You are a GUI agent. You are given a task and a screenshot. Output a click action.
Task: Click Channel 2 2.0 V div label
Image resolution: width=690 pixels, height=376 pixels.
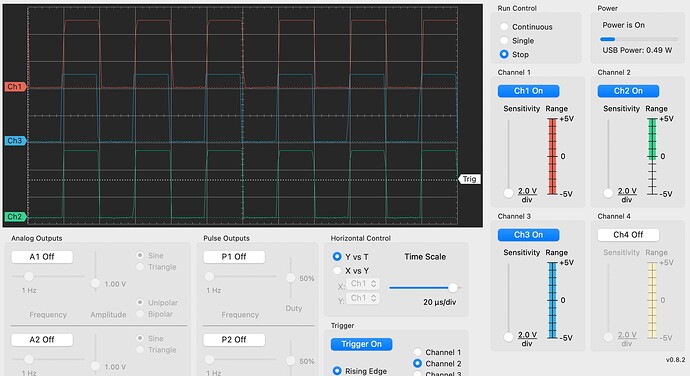tap(627, 195)
